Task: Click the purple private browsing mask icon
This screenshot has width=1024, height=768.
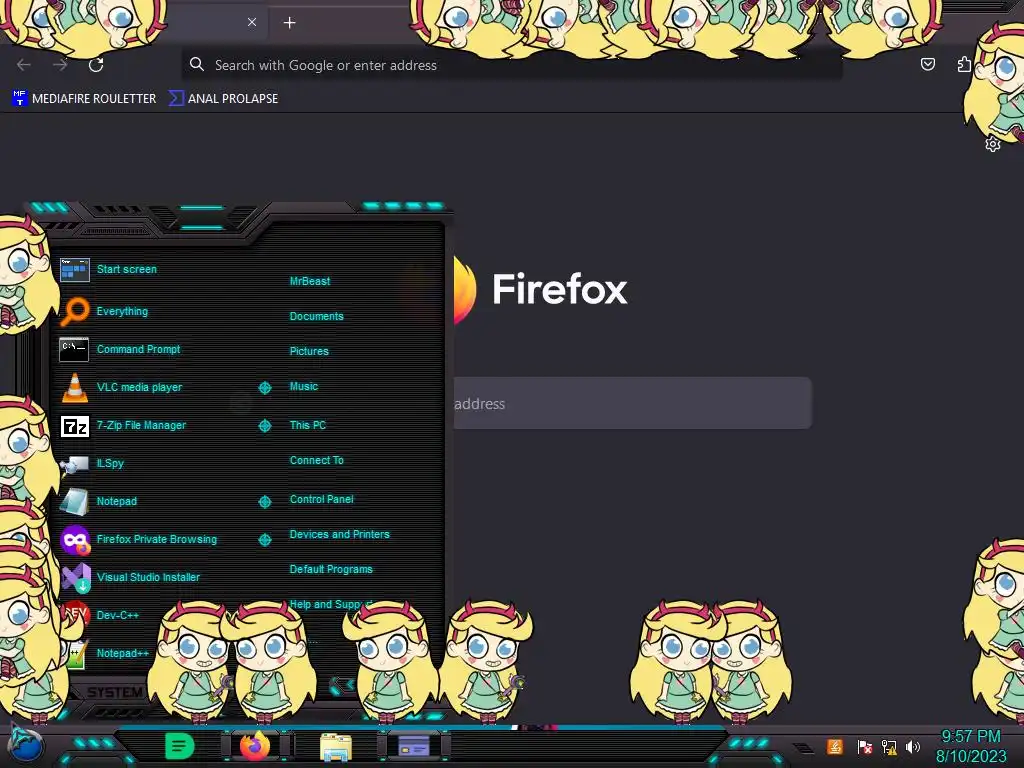Action: pyautogui.click(x=75, y=539)
